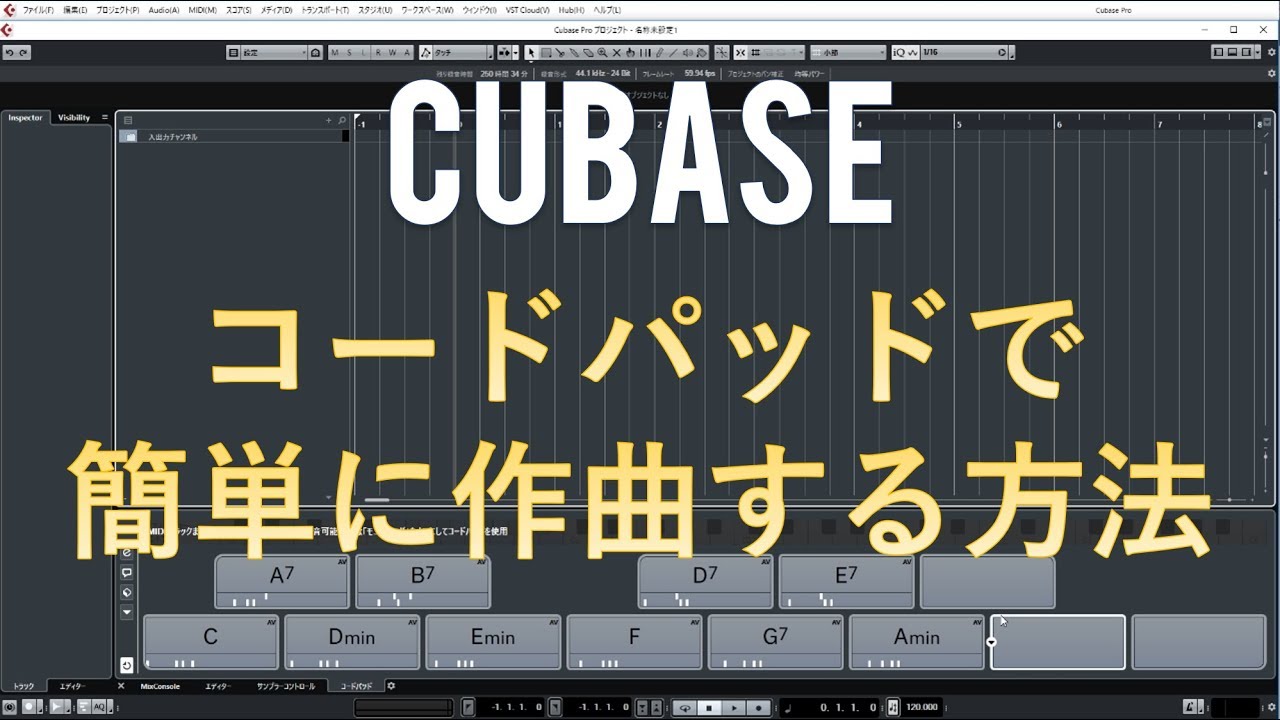The image size is (1280, 720).
Task: Toggle the Read (R) automation button
Action: point(378,52)
